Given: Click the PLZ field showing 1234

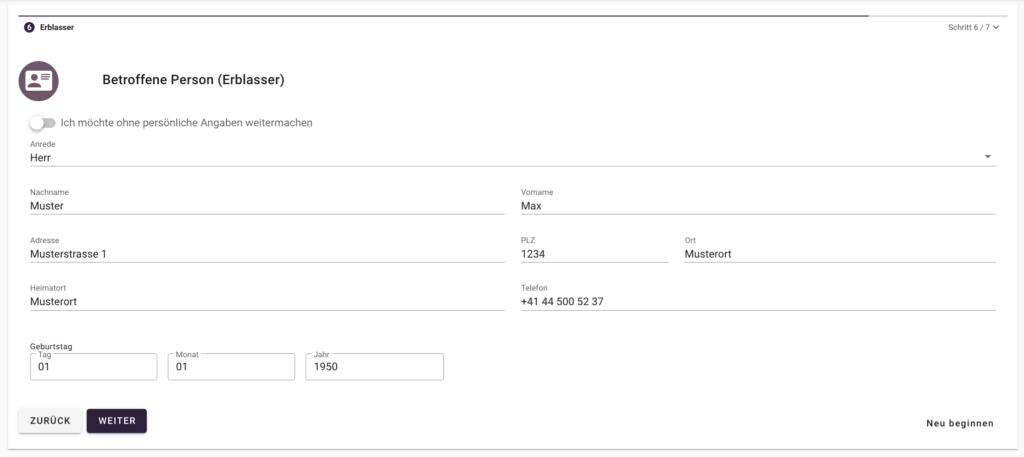Looking at the screenshot, I should point(593,254).
